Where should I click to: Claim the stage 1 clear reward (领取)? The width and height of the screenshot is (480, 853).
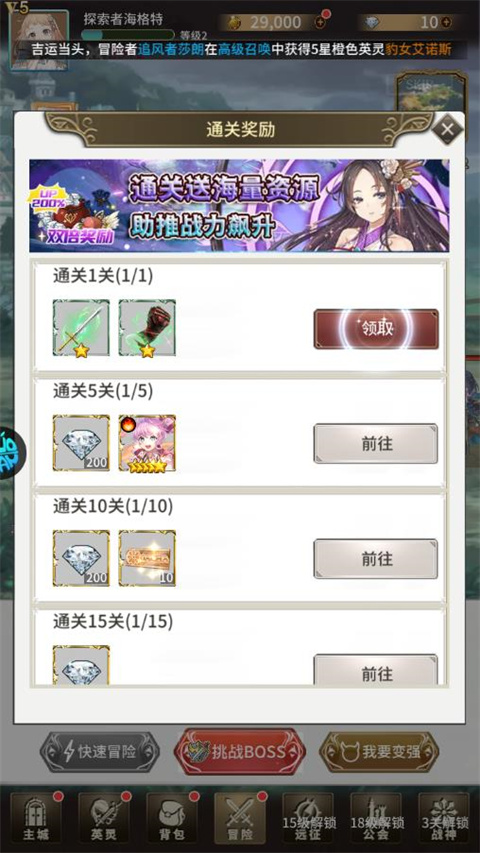(376, 329)
